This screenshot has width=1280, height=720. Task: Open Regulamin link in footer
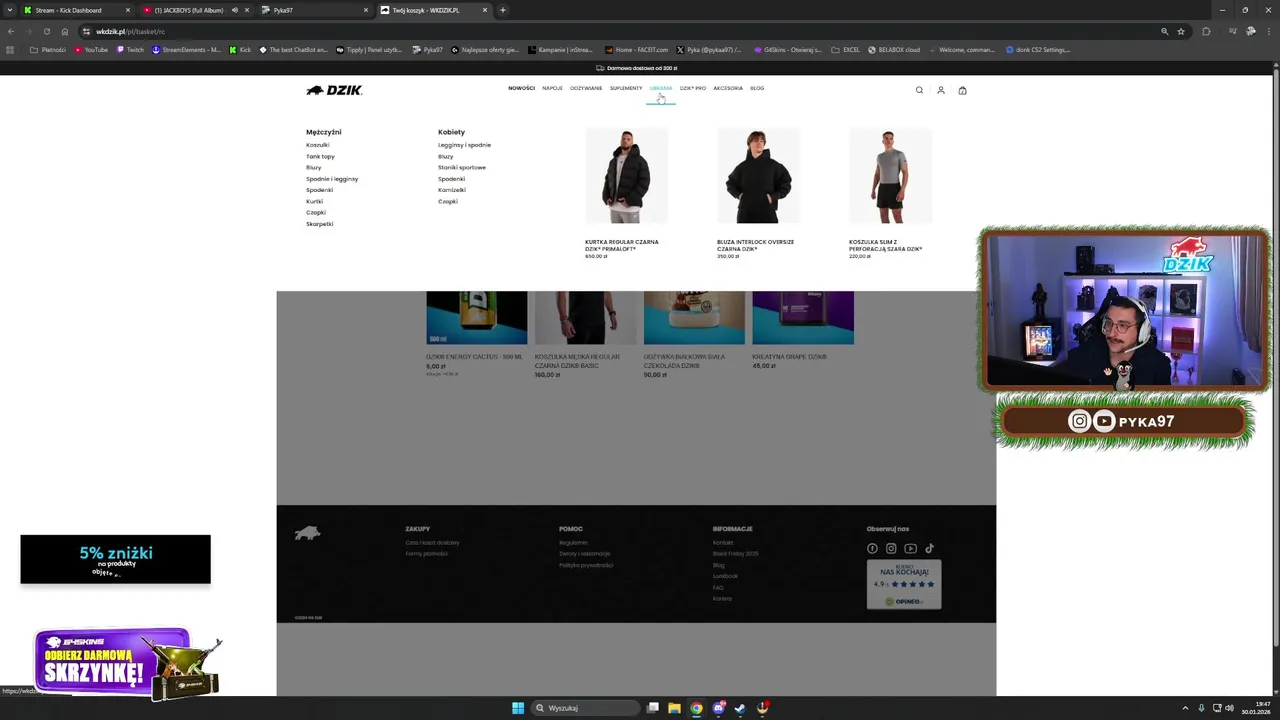point(573,542)
